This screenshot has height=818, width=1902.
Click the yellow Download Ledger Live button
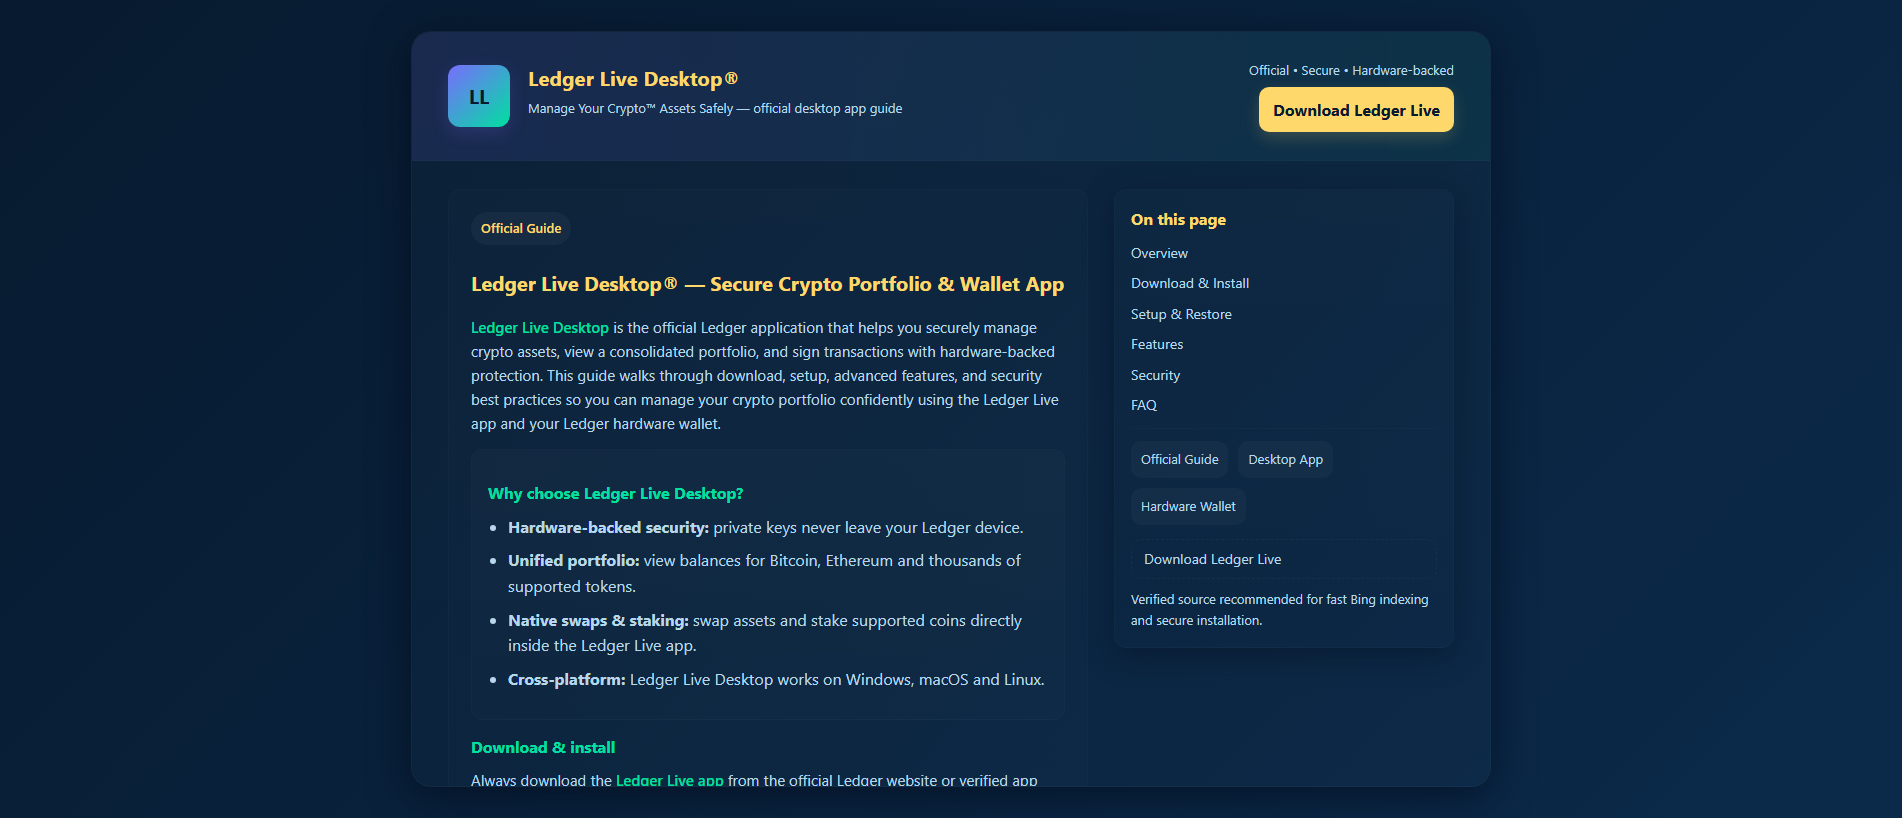click(x=1356, y=110)
